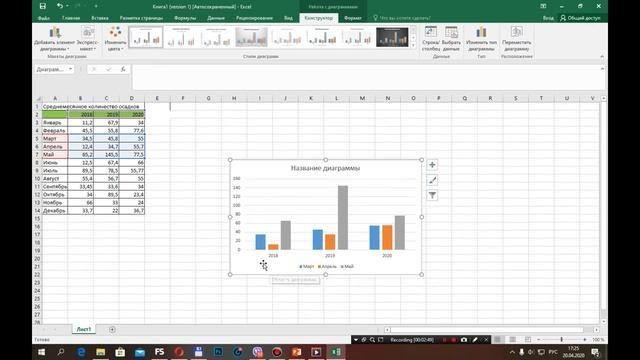Show hidden system tray icons chevron
Image resolution: width=640 pixels, height=360 pixels.
point(512,352)
